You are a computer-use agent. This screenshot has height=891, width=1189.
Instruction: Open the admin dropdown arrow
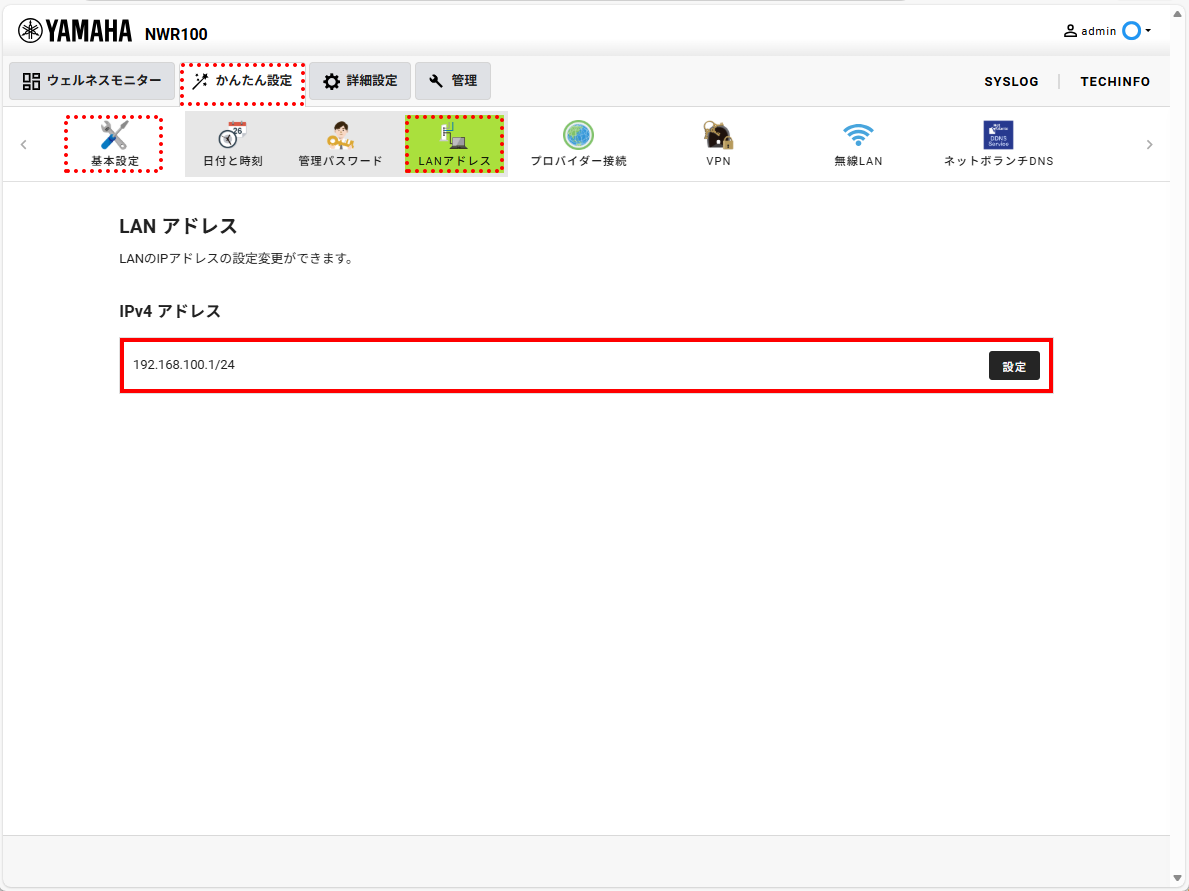(x=1148, y=31)
